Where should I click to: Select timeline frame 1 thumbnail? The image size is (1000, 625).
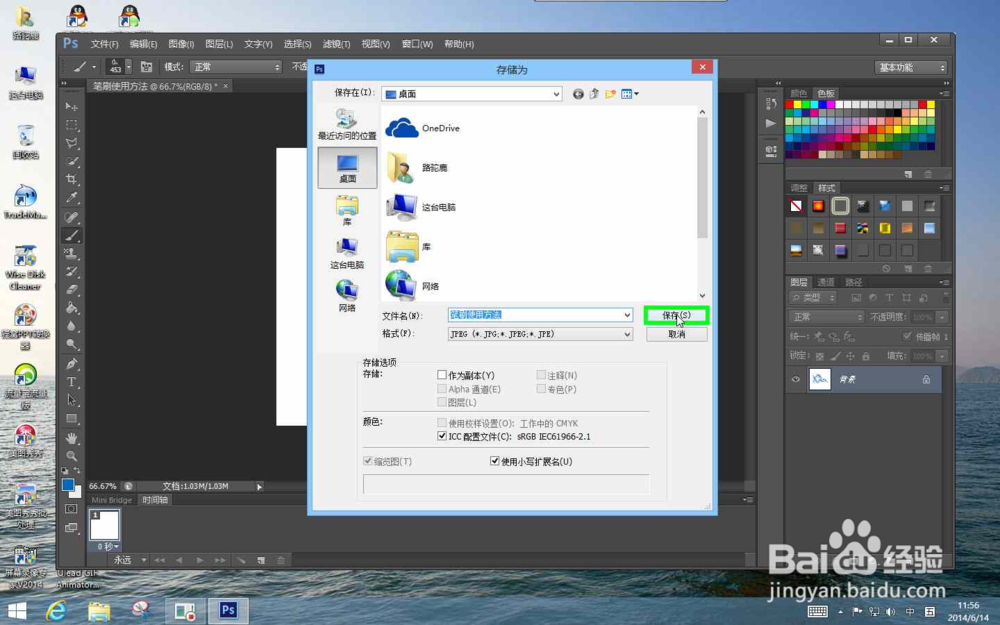[104, 525]
